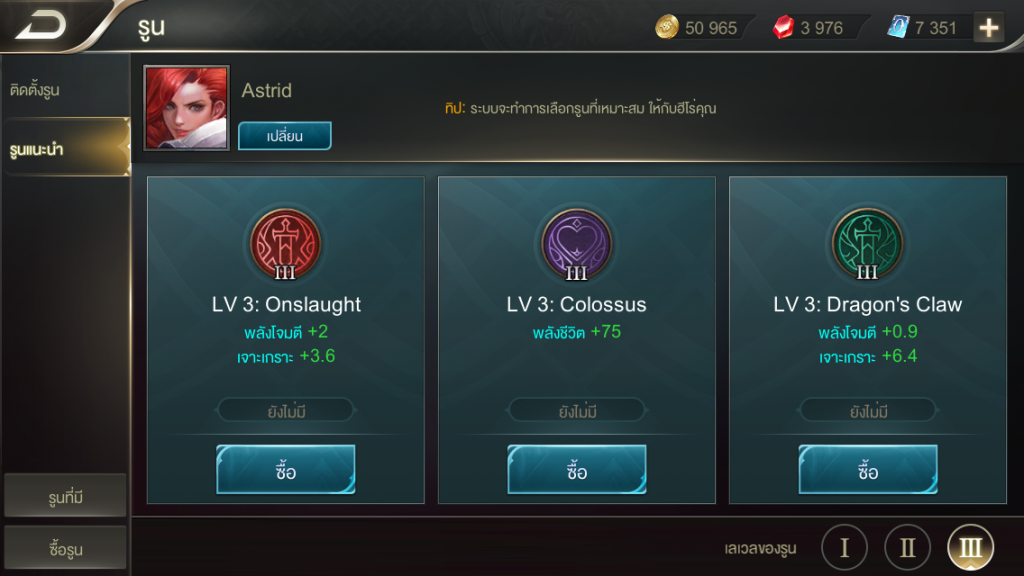Select the red Onslaught rune icon
Screen dimensions: 1024x576
point(285,244)
